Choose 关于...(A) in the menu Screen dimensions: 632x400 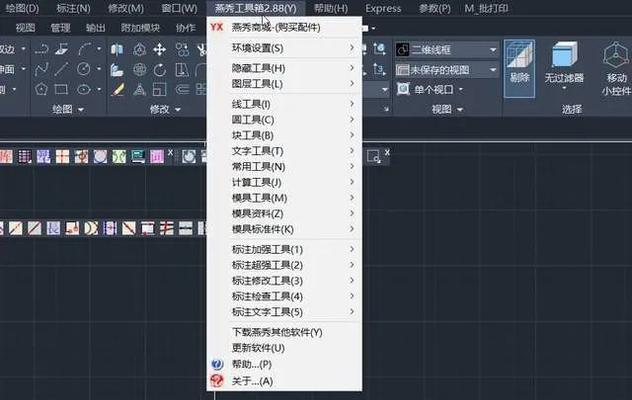click(x=284, y=381)
